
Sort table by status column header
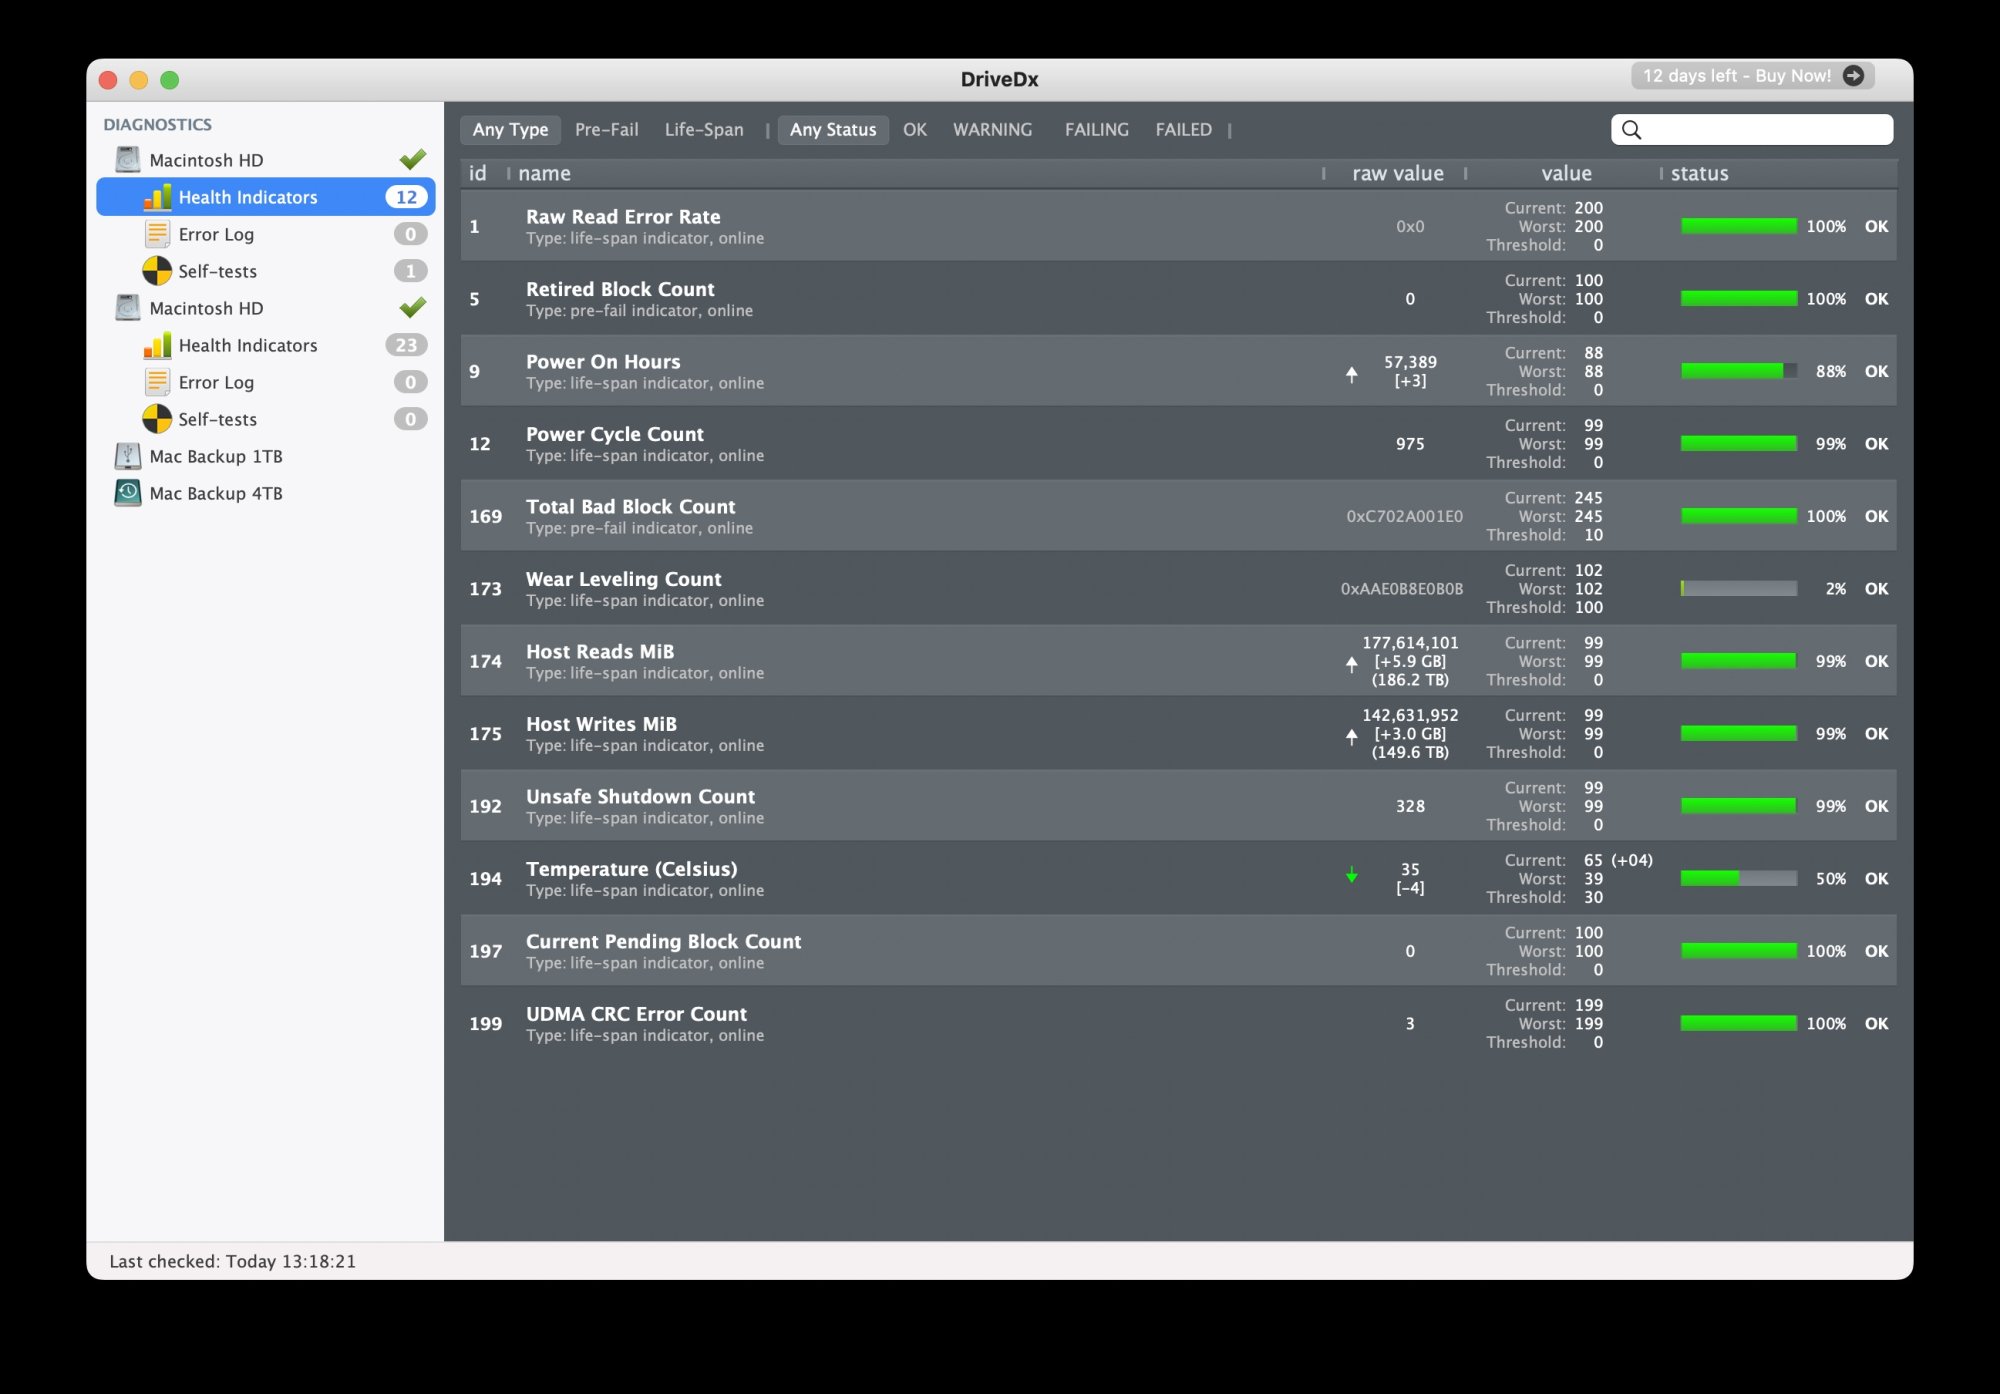[x=1699, y=173]
